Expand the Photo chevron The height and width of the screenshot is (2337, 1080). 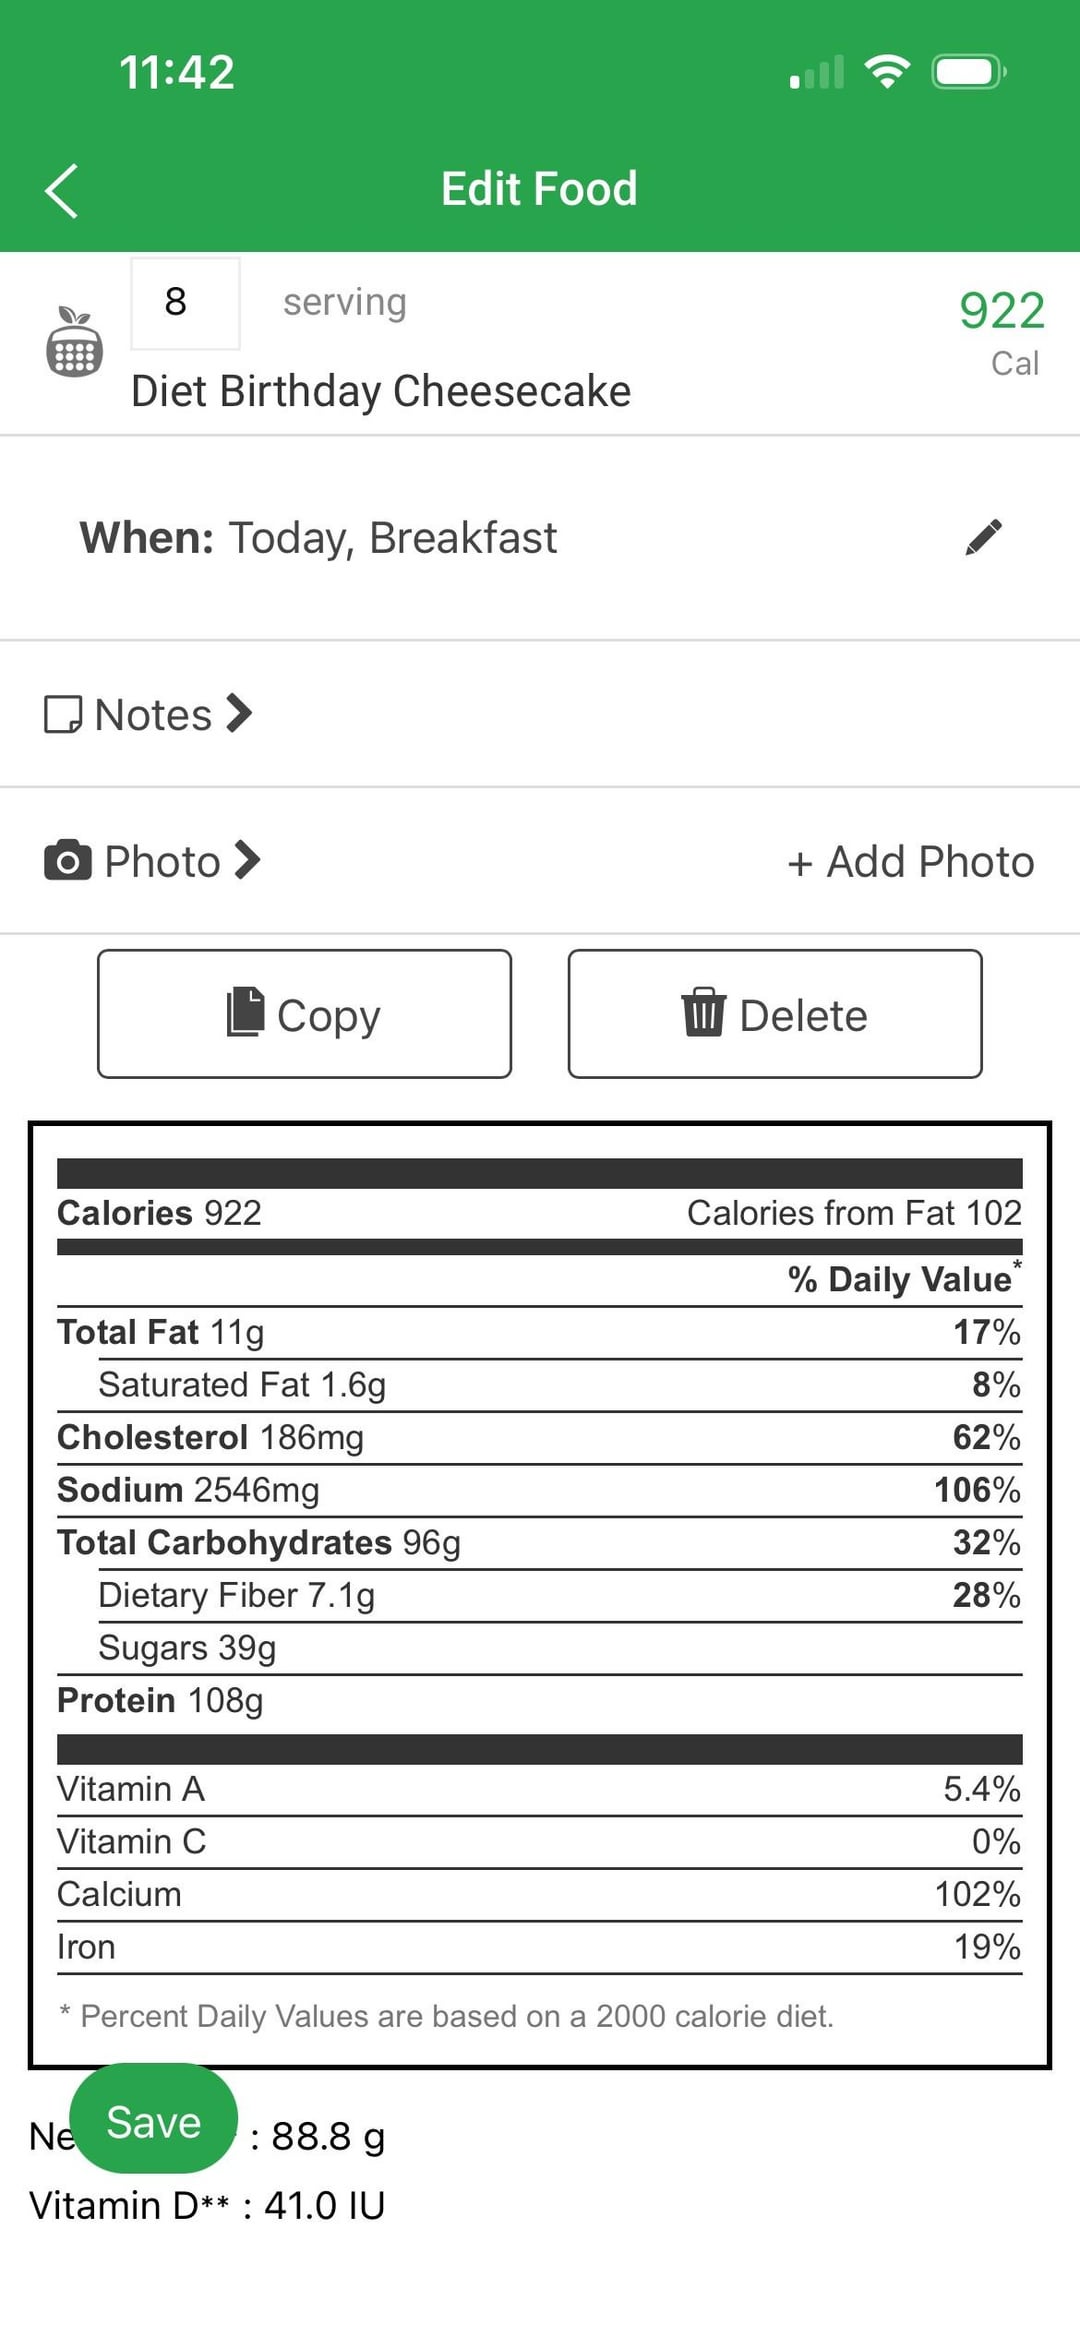247,860
